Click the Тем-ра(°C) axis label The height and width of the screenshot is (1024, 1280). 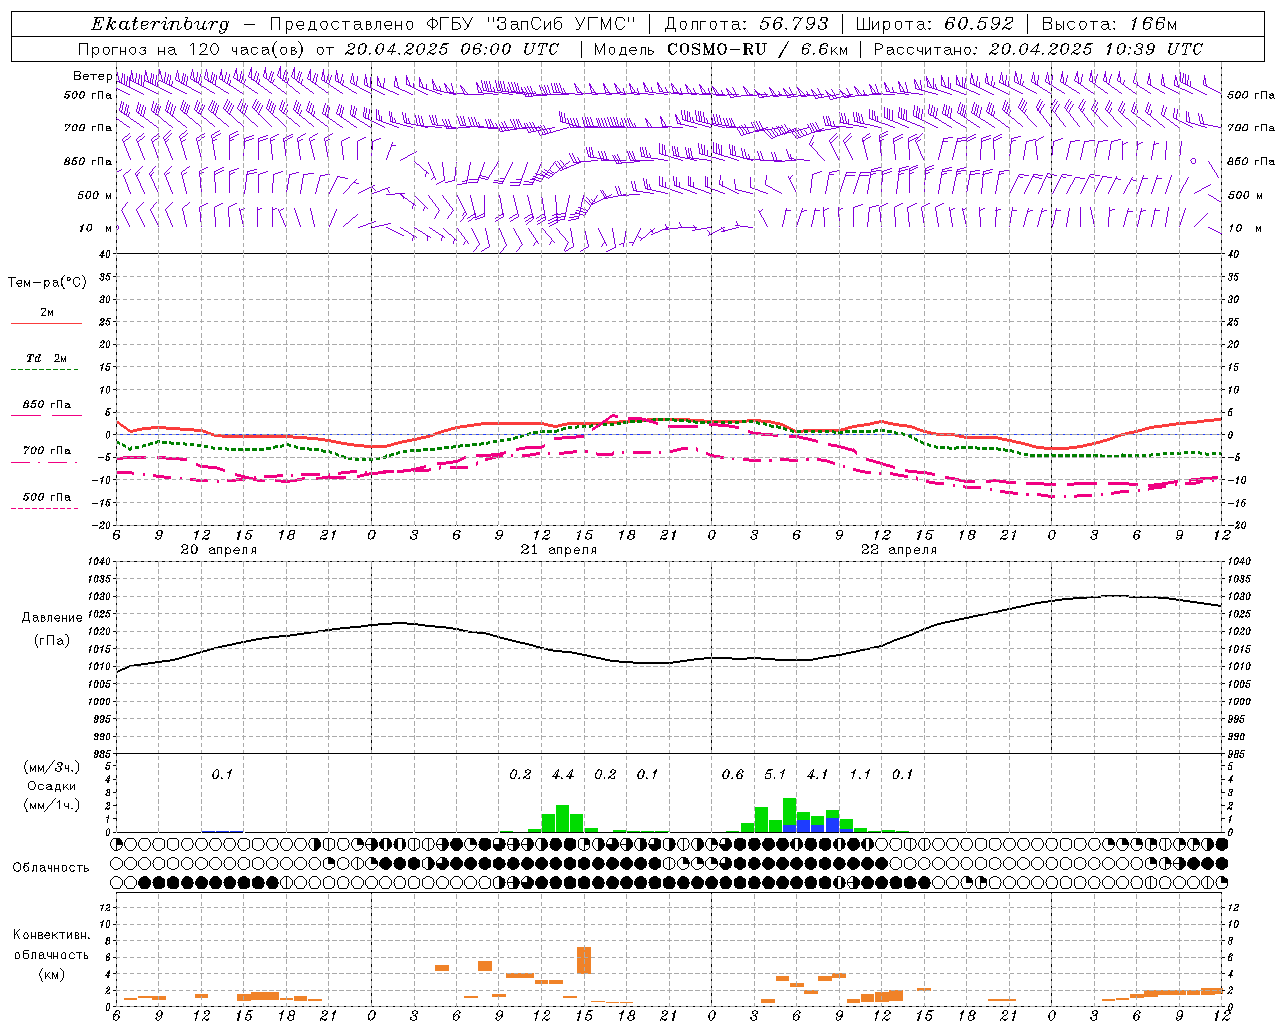(47, 283)
